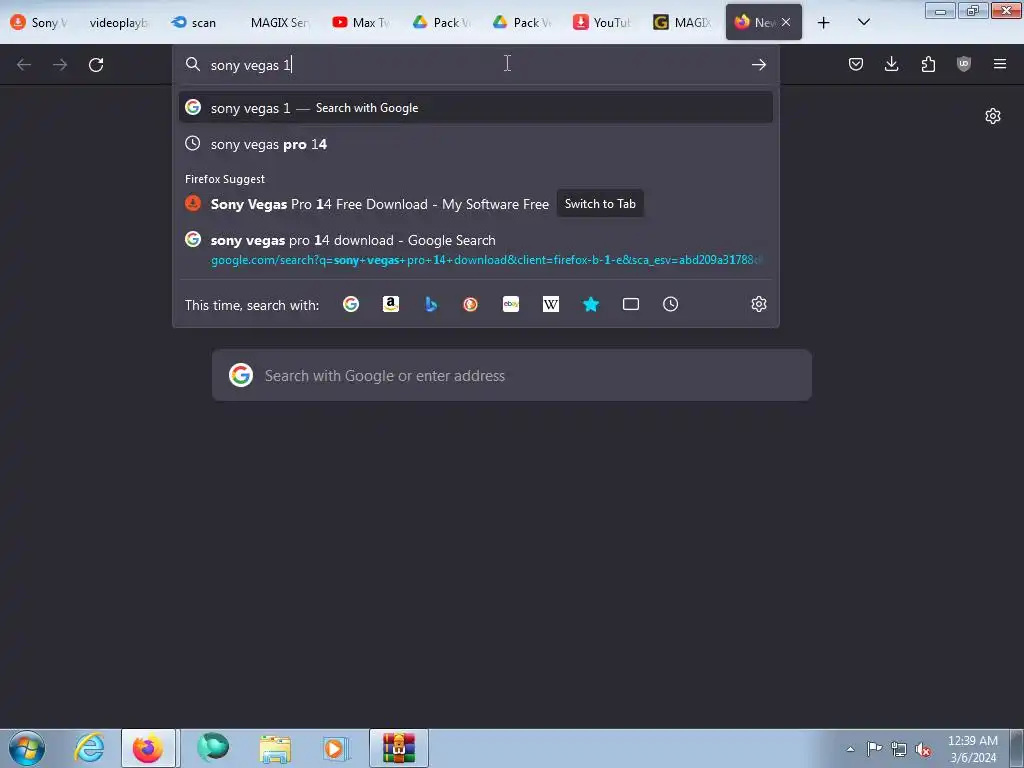Open the uBlock Origin shield icon
1024x768 pixels.
point(964,64)
